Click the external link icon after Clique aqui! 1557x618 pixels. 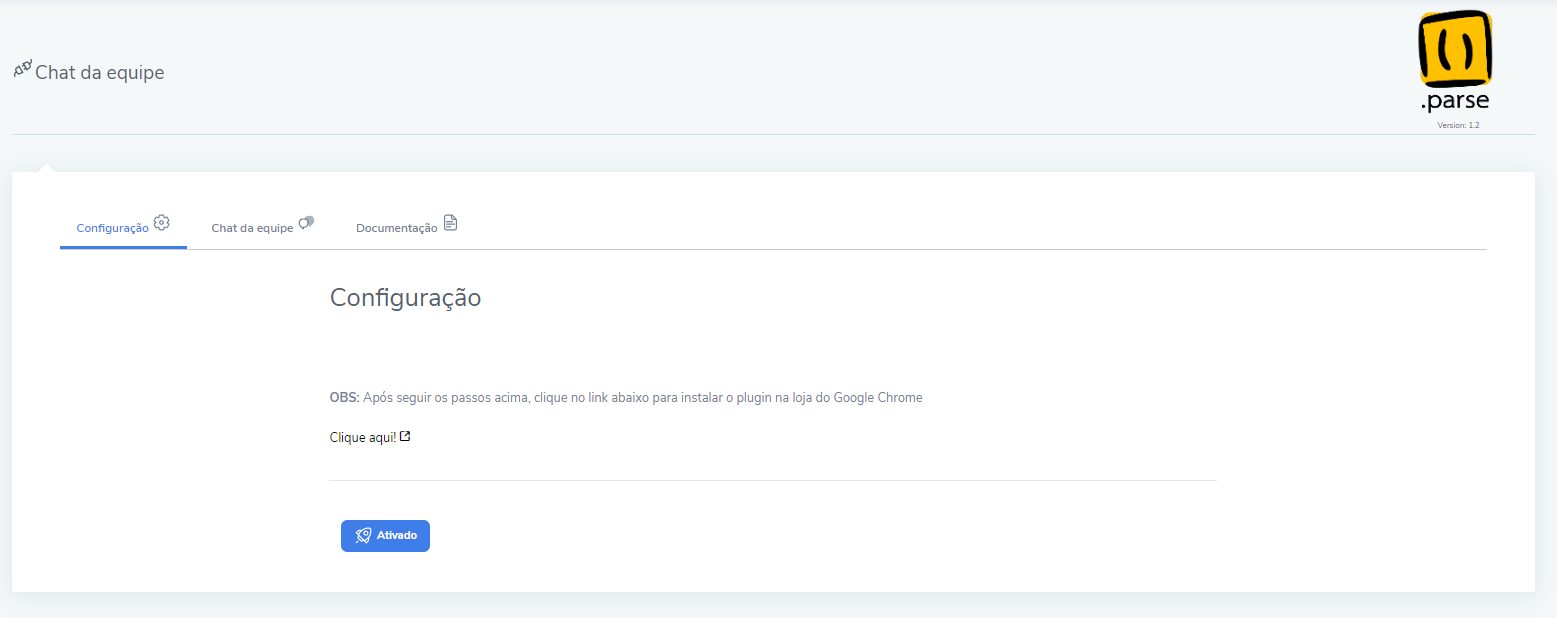coord(405,437)
